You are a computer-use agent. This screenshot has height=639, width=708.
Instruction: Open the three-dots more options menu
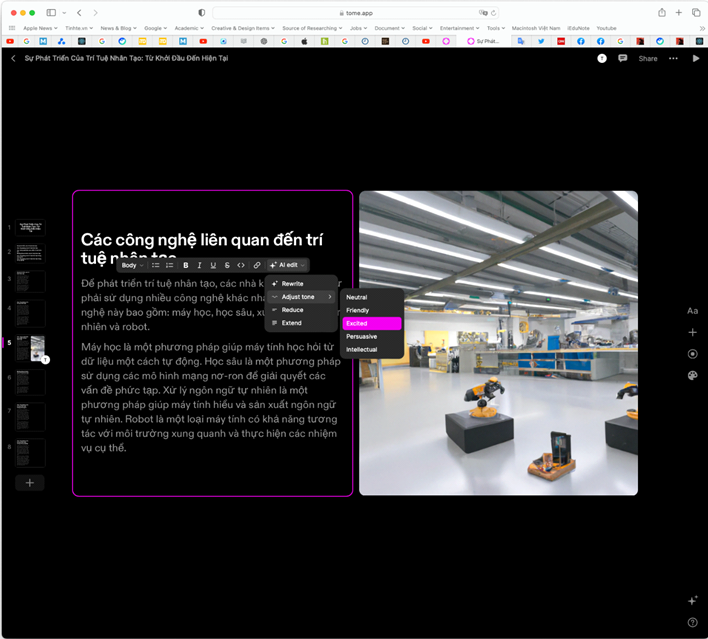click(x=673, y=58)
